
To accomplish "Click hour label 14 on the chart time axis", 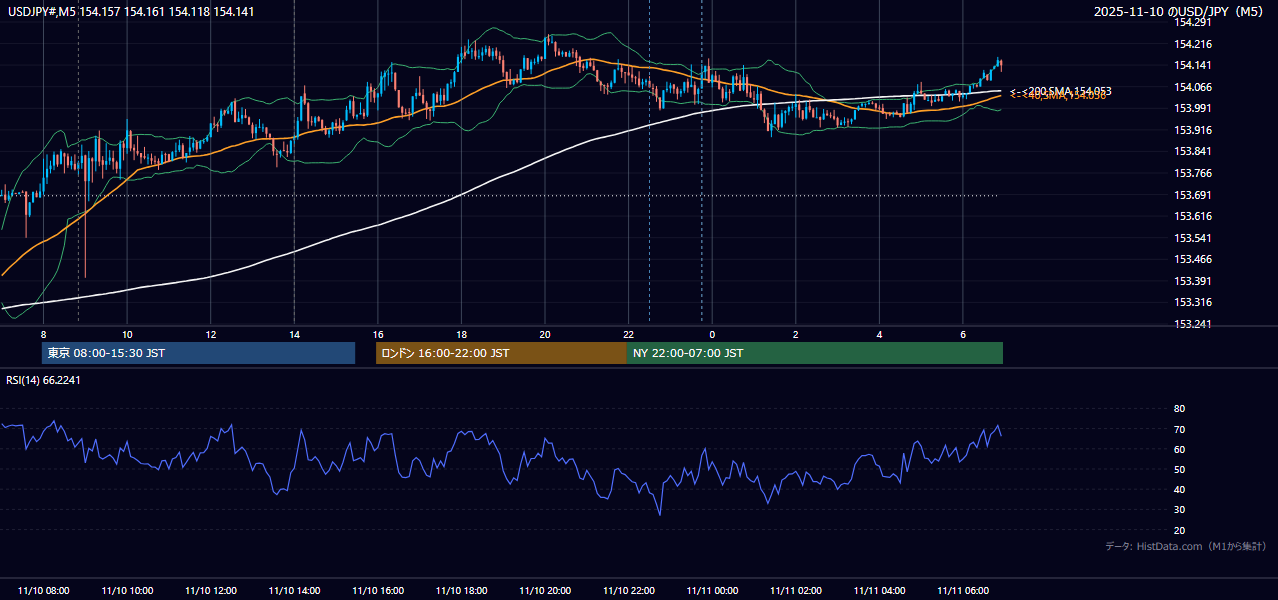I will tap(294, 334).
